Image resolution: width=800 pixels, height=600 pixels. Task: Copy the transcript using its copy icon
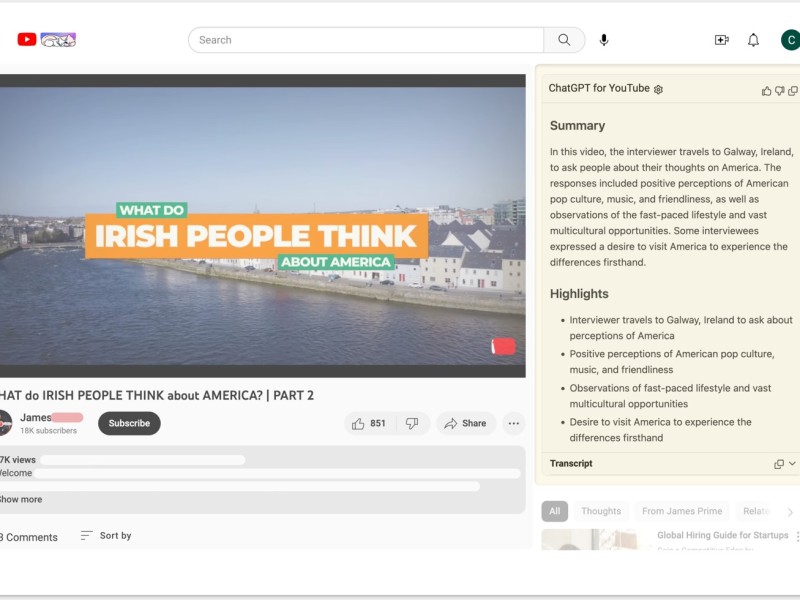coord(779,464)
